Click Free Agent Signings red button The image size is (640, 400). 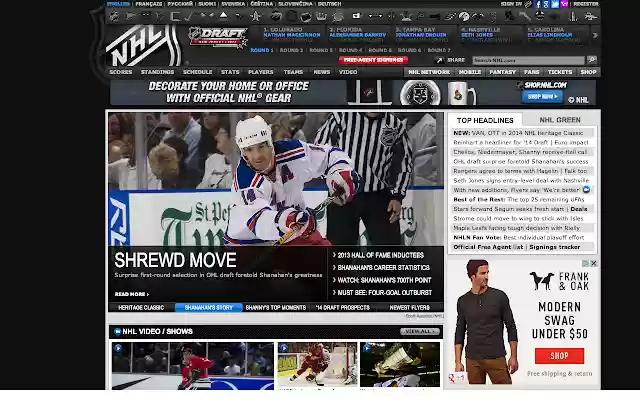[x=373, y=60]
